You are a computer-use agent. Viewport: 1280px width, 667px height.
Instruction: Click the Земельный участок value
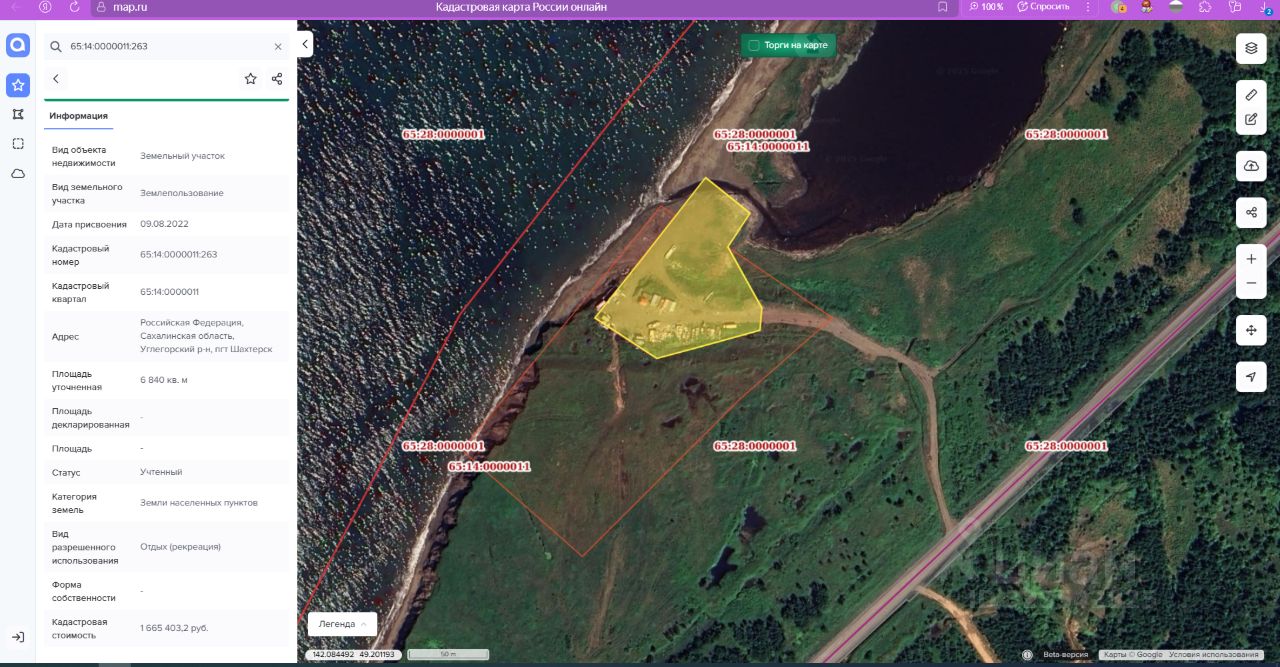click(x=183, y=156)
